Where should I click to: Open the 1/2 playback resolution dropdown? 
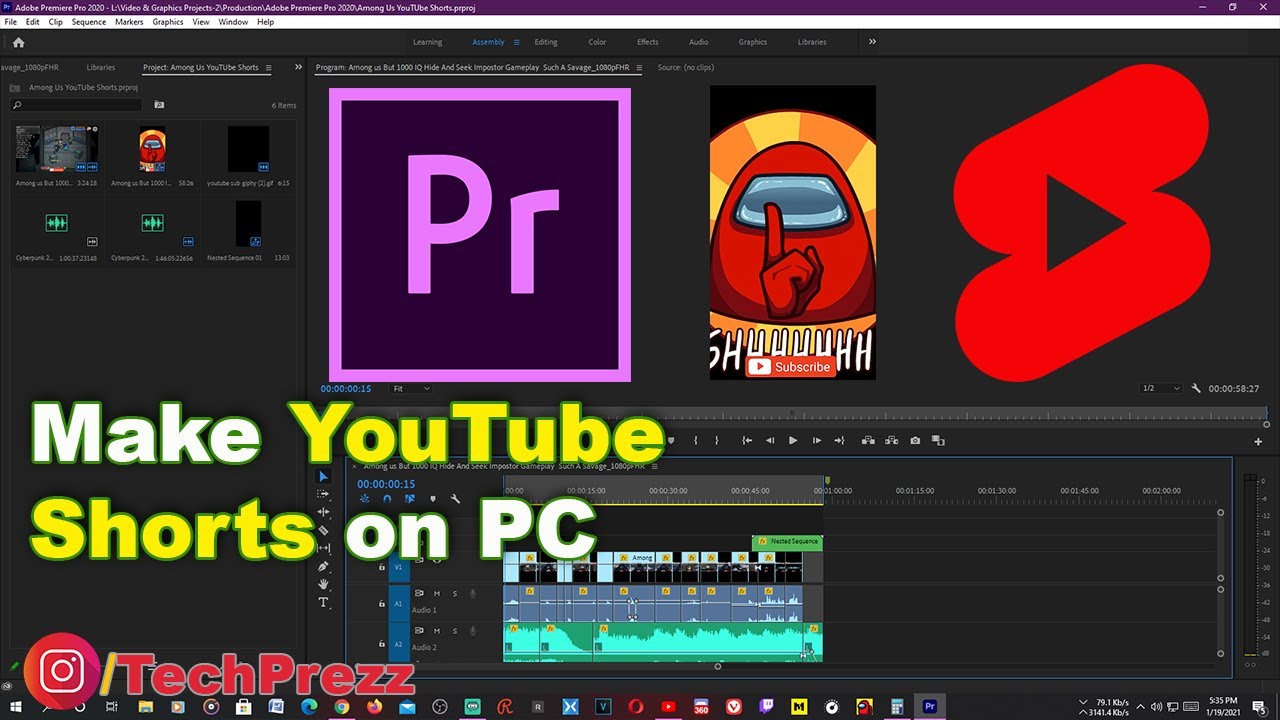click(1162, 388)
